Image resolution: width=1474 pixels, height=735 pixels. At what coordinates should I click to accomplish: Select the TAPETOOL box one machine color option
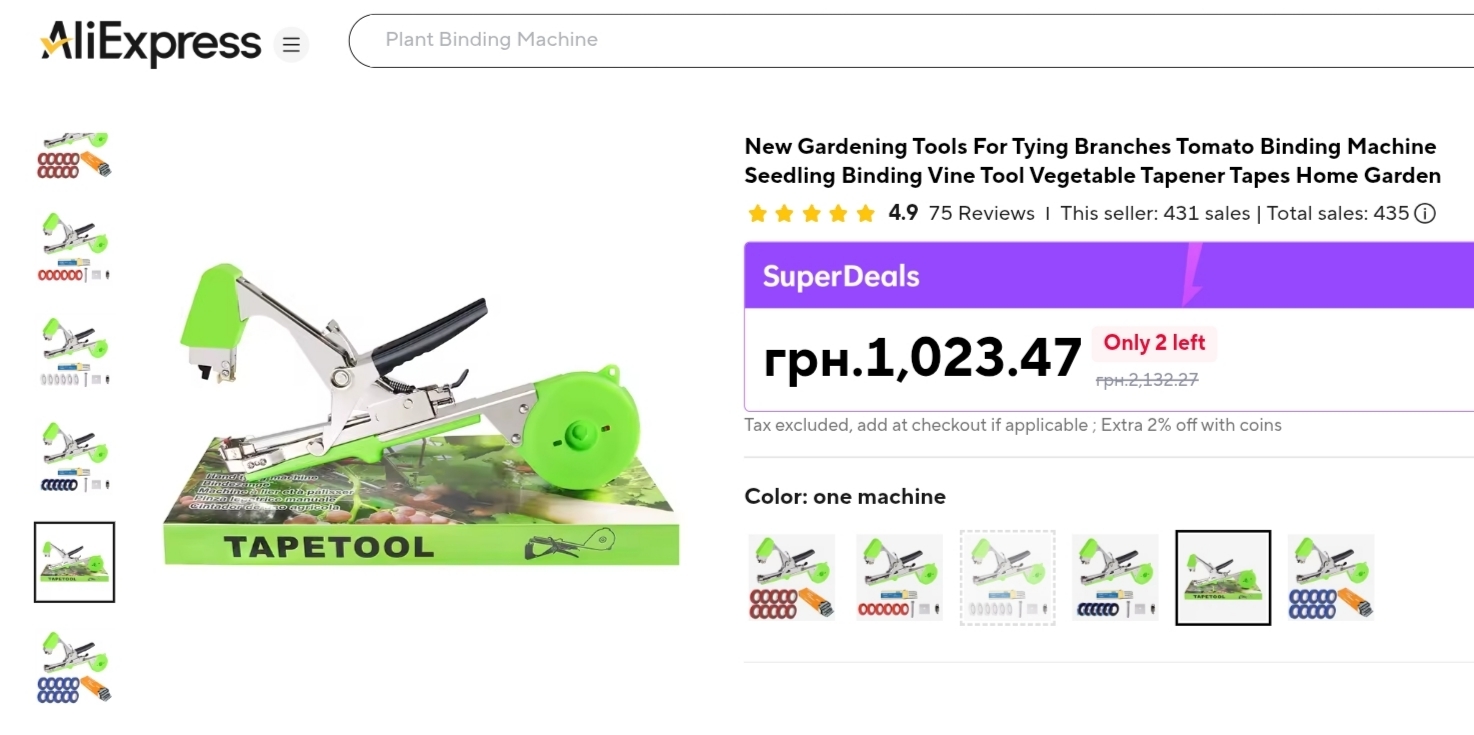point(1223,577)
